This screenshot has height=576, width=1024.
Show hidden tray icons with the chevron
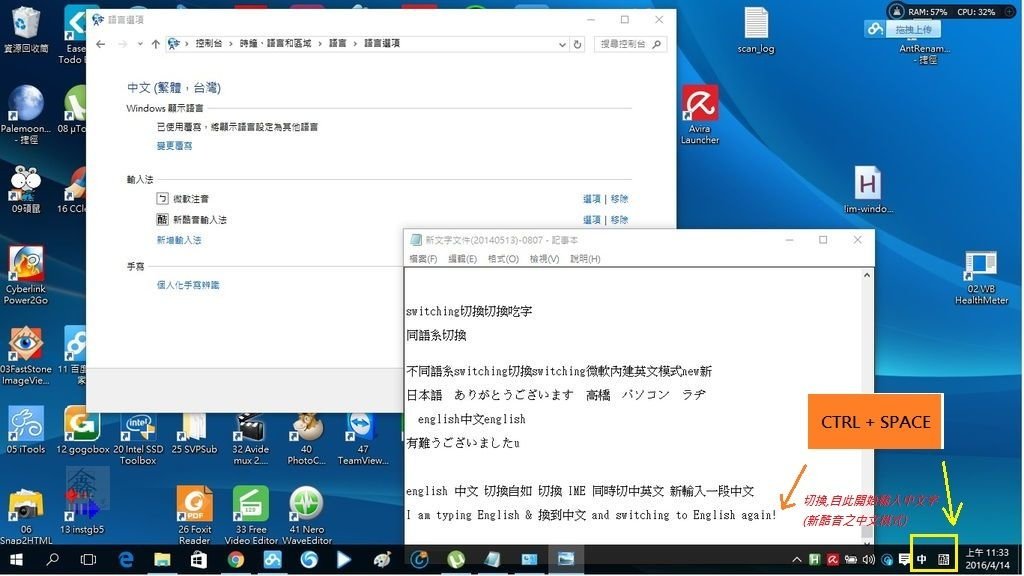pyautogui.click(x=797, y=560)
